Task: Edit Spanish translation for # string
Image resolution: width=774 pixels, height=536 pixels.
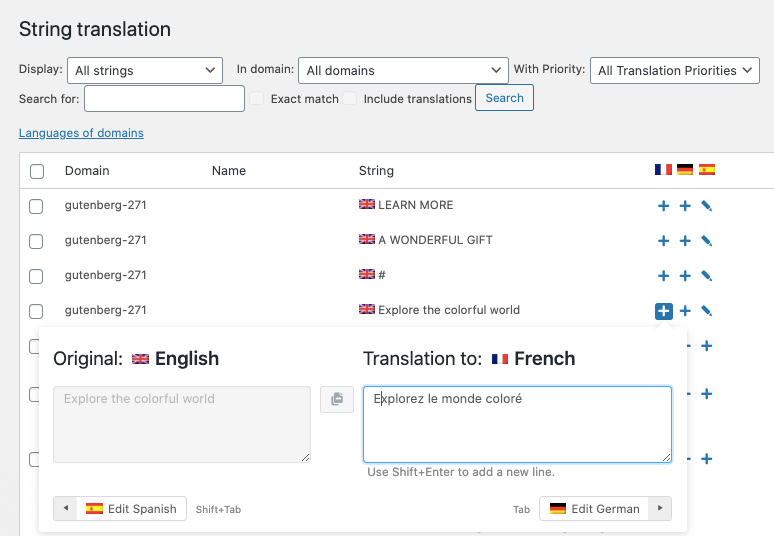Action: point(707,276)
